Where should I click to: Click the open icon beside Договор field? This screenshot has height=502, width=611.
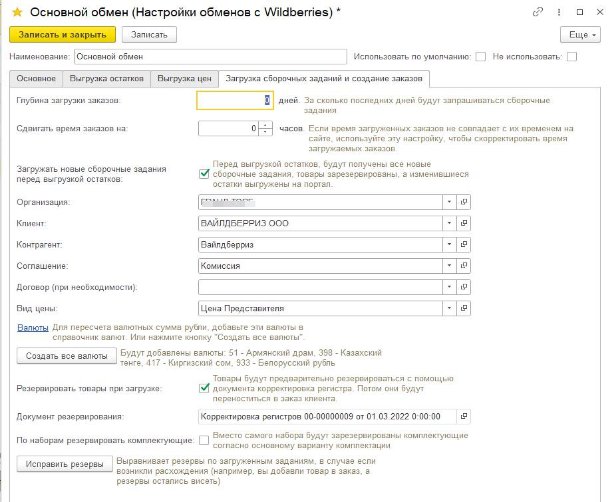[x=463, y=287]
